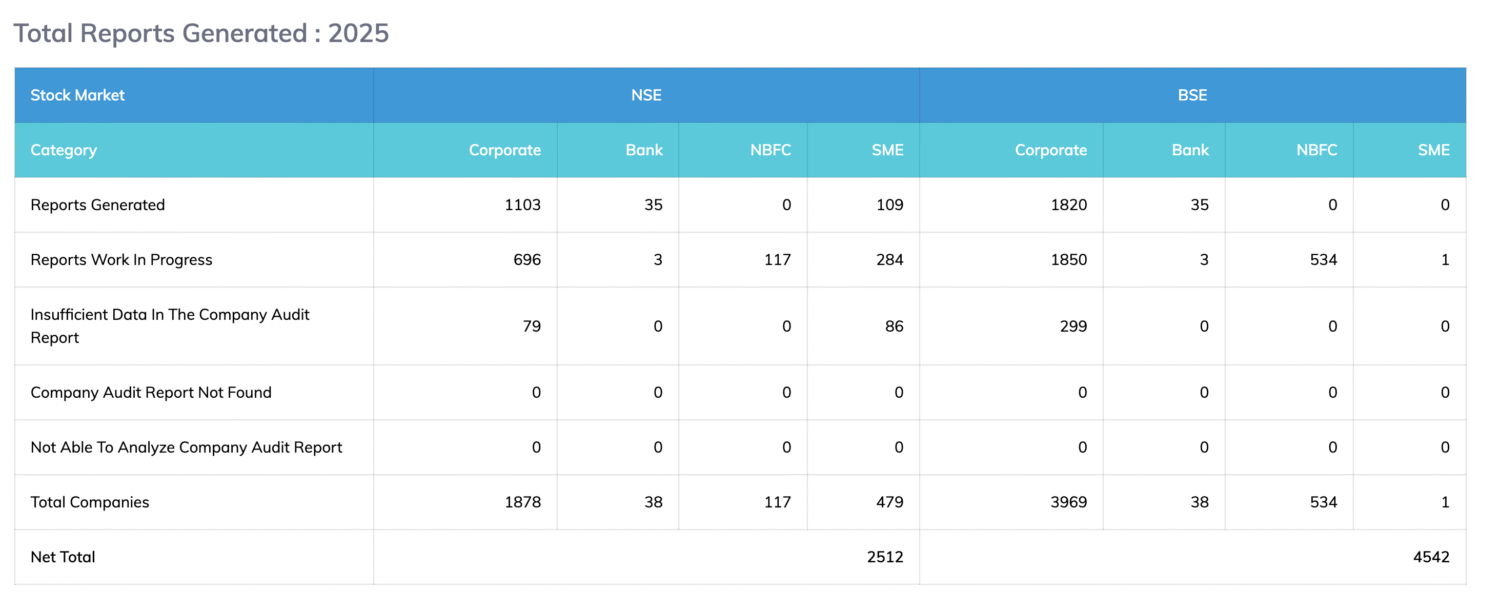
Task: Click the BSE net total value 4542
Action: (1431, 557)
